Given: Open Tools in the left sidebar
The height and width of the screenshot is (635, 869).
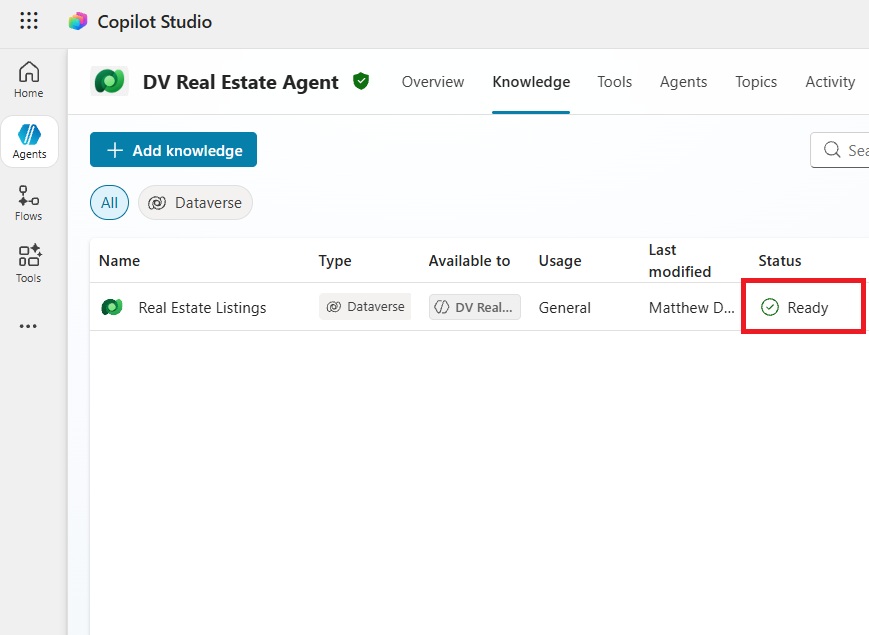Looking at the screenshot, I should pyautogui.click(x=29, y=264).
